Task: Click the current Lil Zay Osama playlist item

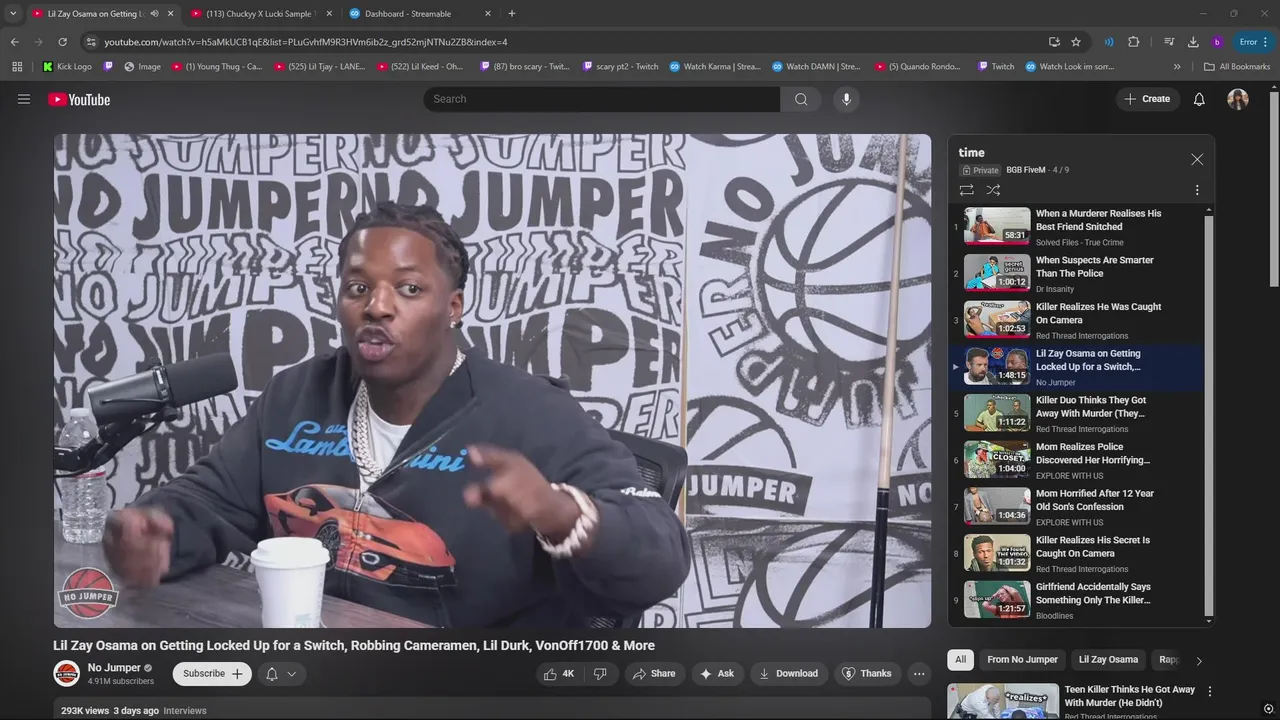Action: (1076, 367)
